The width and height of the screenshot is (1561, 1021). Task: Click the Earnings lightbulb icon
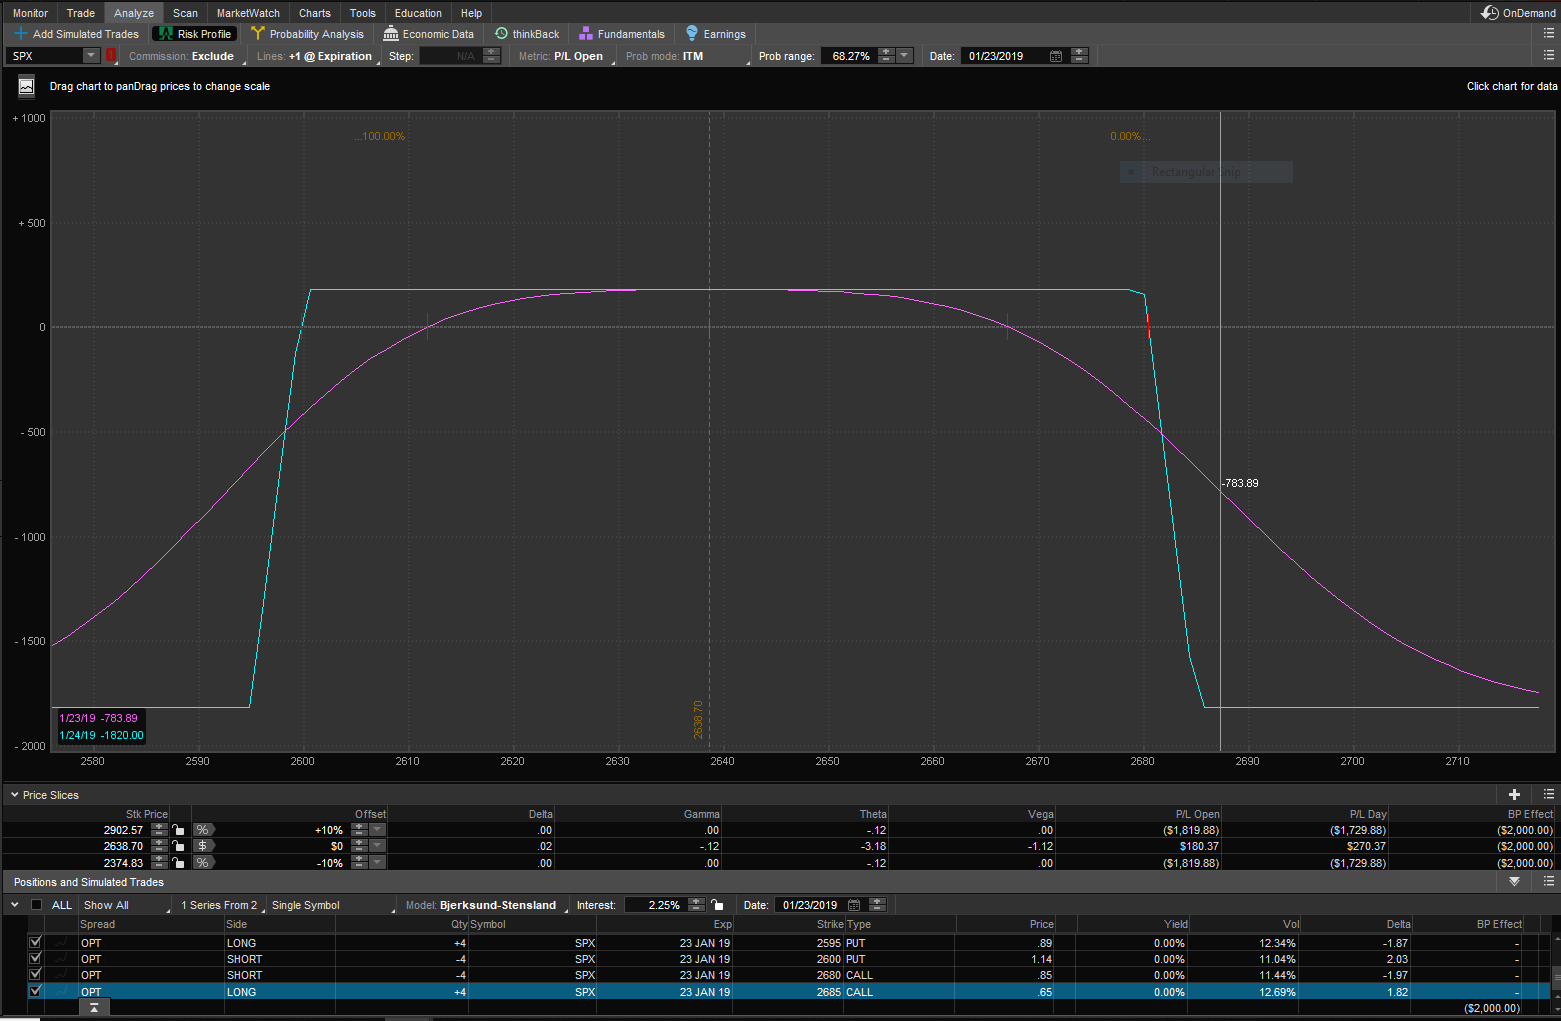692,34
